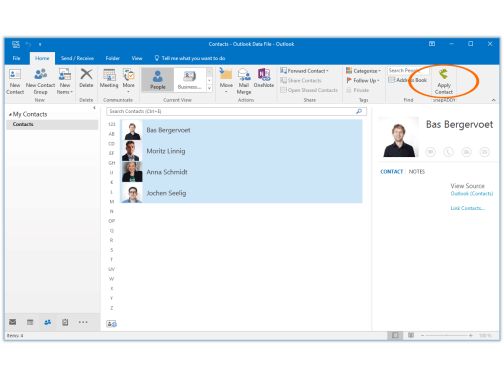The height and width of the screenshot is (378, 504).
Task: Go to People in navigation bar
Action: click(48, 322)
